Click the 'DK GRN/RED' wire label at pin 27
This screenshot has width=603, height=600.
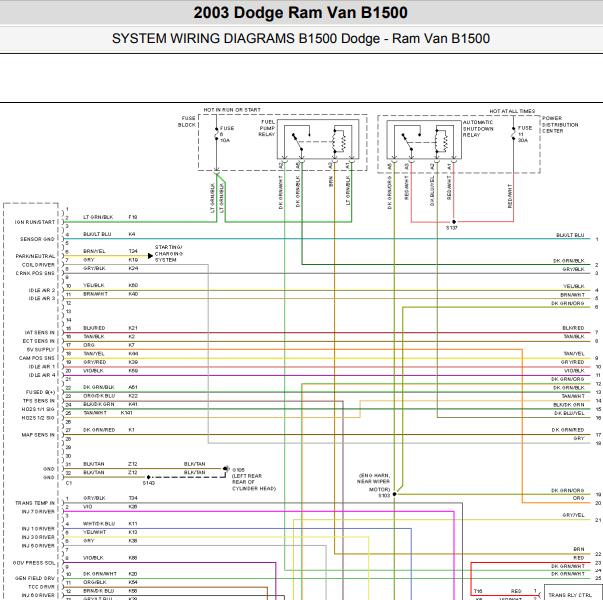click(x=99, y=430)
